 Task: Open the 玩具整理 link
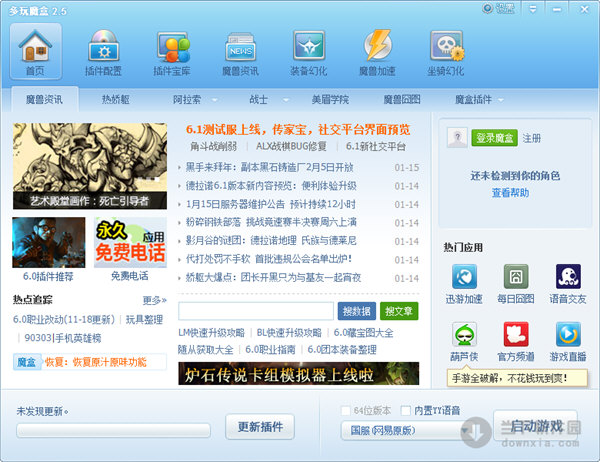coord(144,320)
